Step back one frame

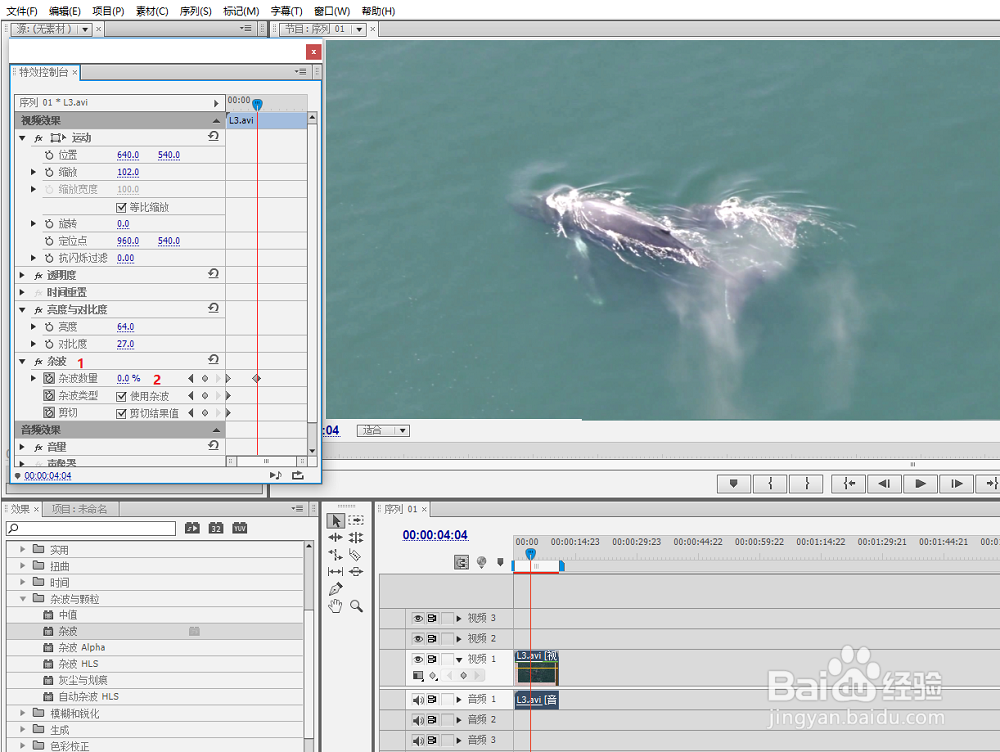tap(884, 484)
